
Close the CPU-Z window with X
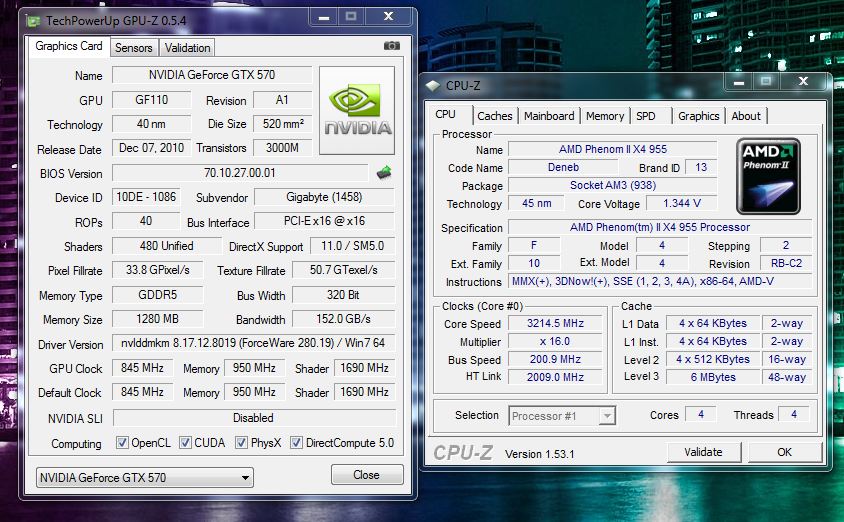point(803,81)
